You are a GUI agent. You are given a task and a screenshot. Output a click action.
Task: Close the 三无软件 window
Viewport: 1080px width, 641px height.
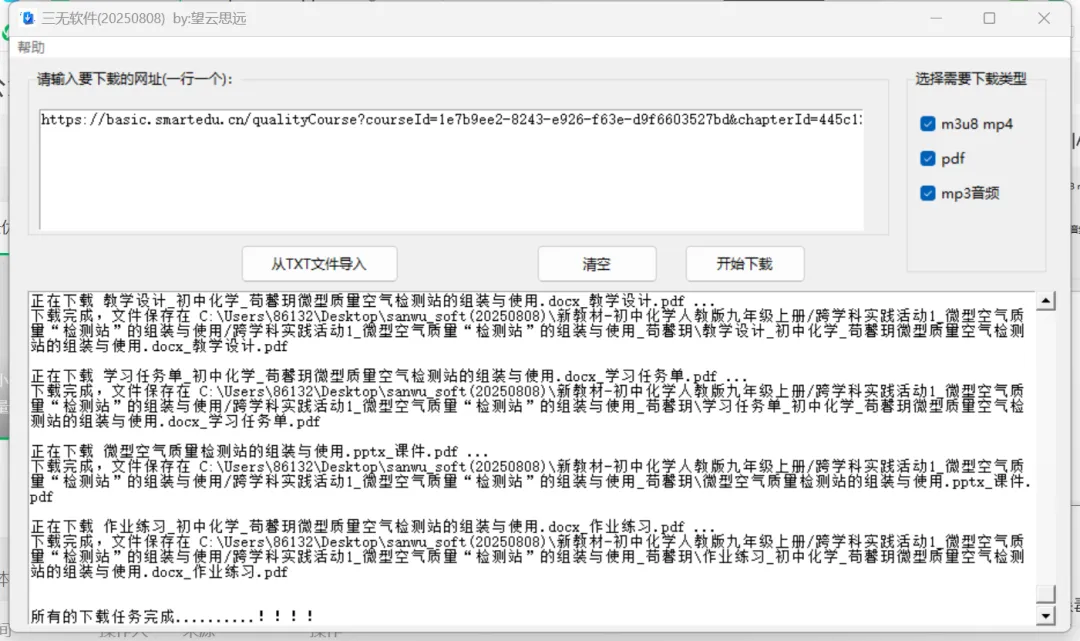click(x=1043, y=18)
